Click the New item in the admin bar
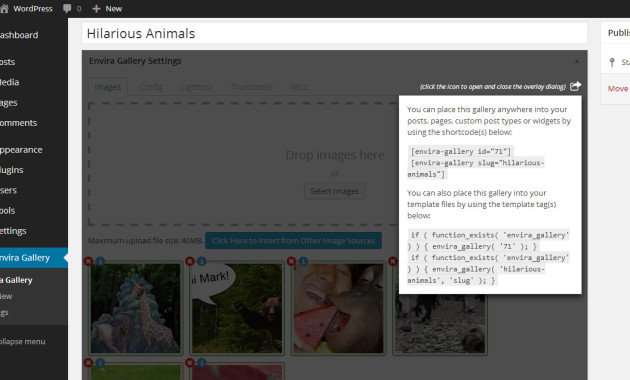630x380 pixels. tap(107, 8)
